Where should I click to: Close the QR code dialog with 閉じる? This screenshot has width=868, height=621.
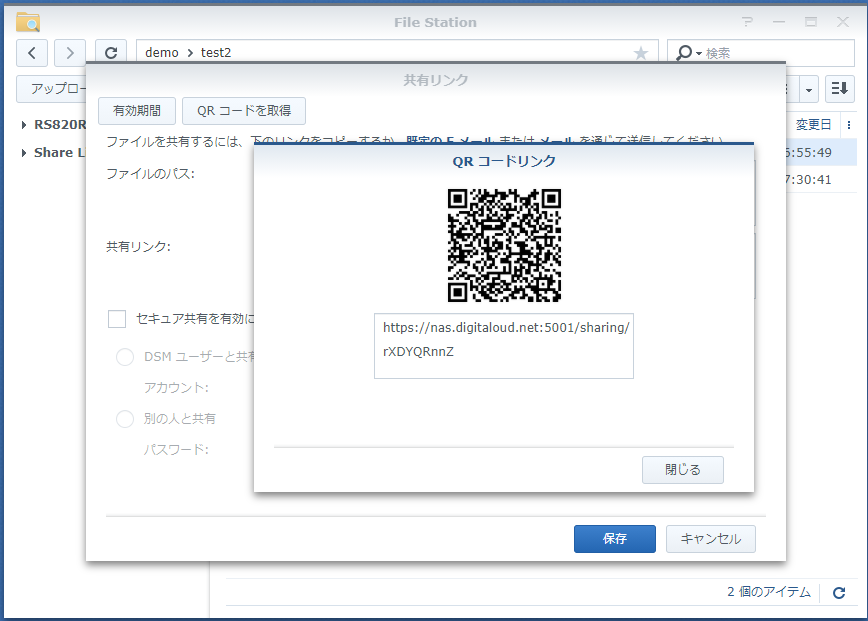(x=683, y=470)
